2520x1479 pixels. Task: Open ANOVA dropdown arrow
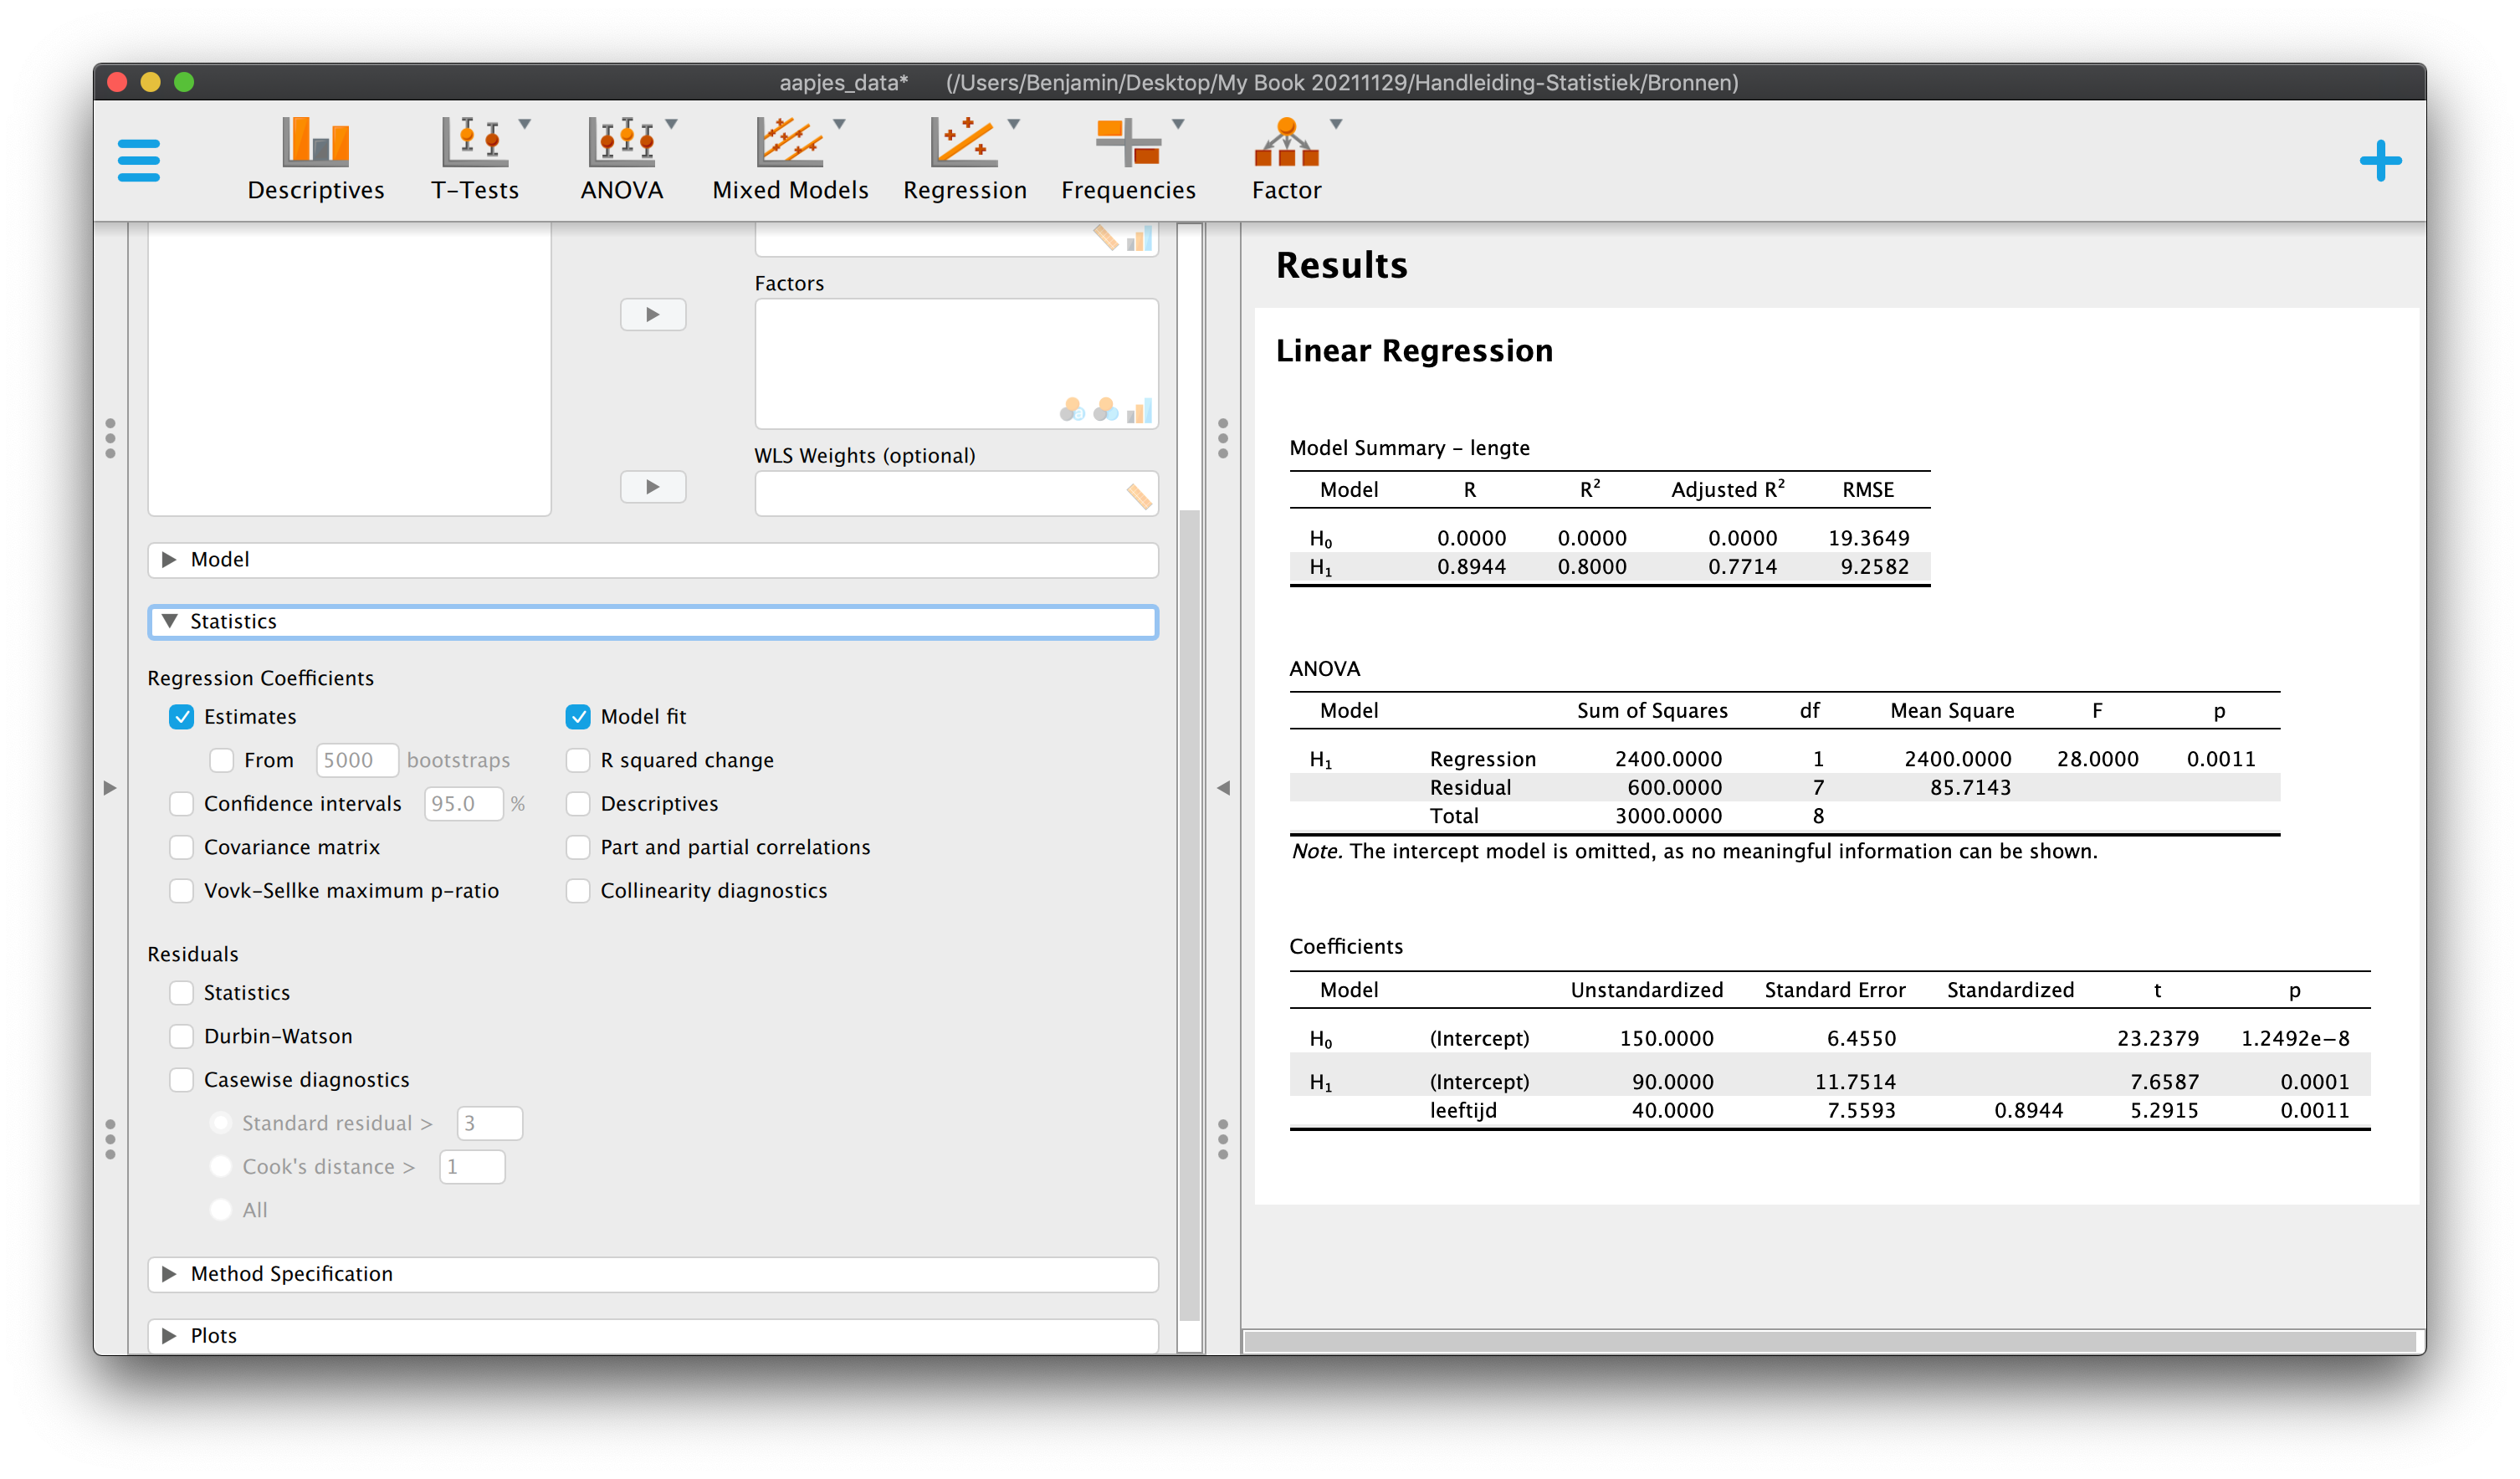tap(671, 124)
